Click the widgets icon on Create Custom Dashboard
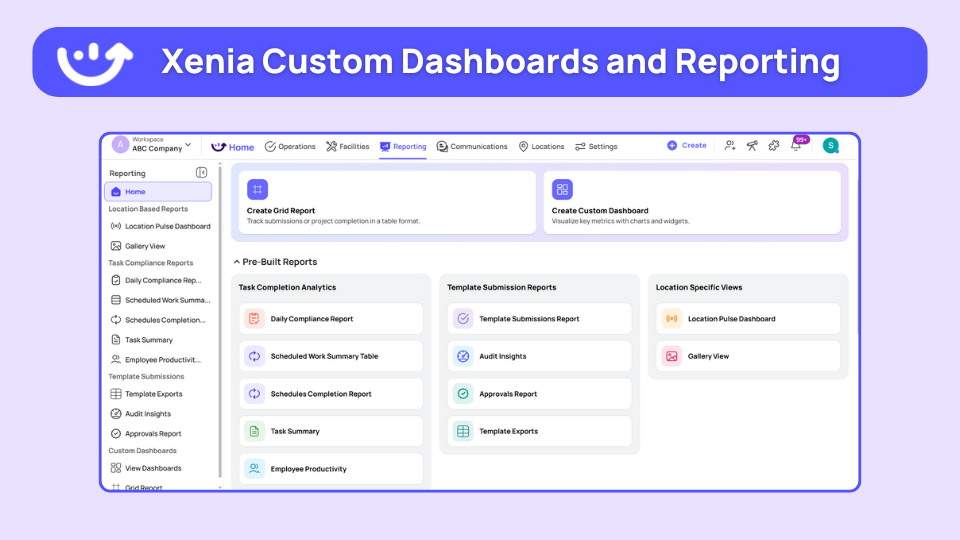This screenshot has height=540, width=960. pos(562,189)
